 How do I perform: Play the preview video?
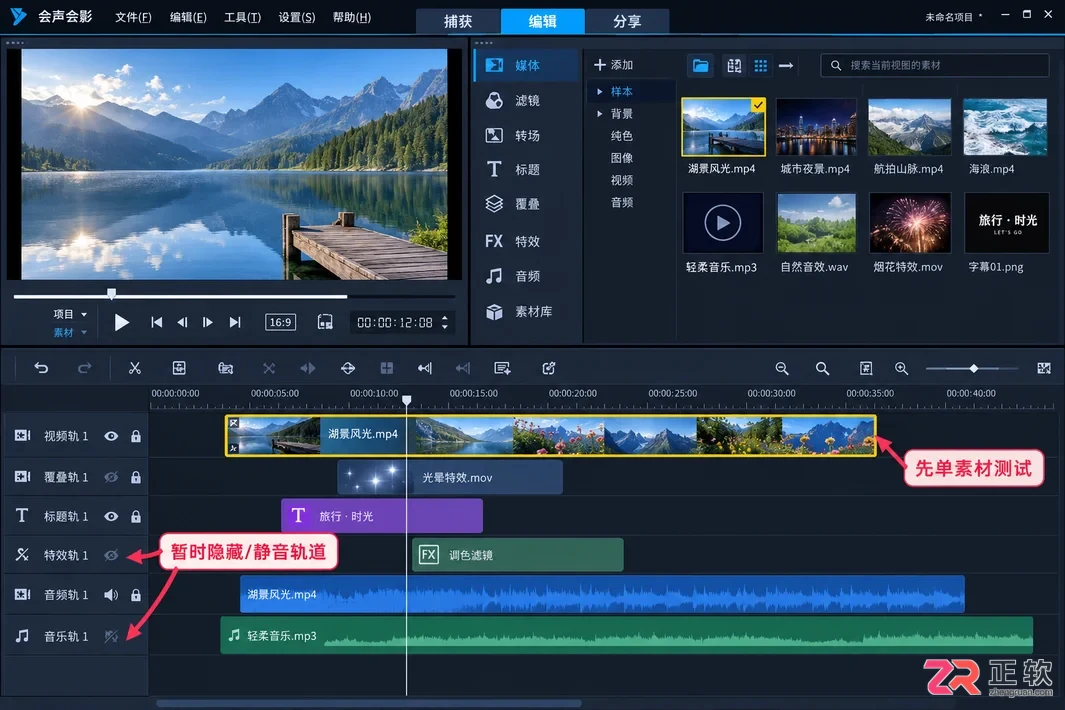click(122, 322)
